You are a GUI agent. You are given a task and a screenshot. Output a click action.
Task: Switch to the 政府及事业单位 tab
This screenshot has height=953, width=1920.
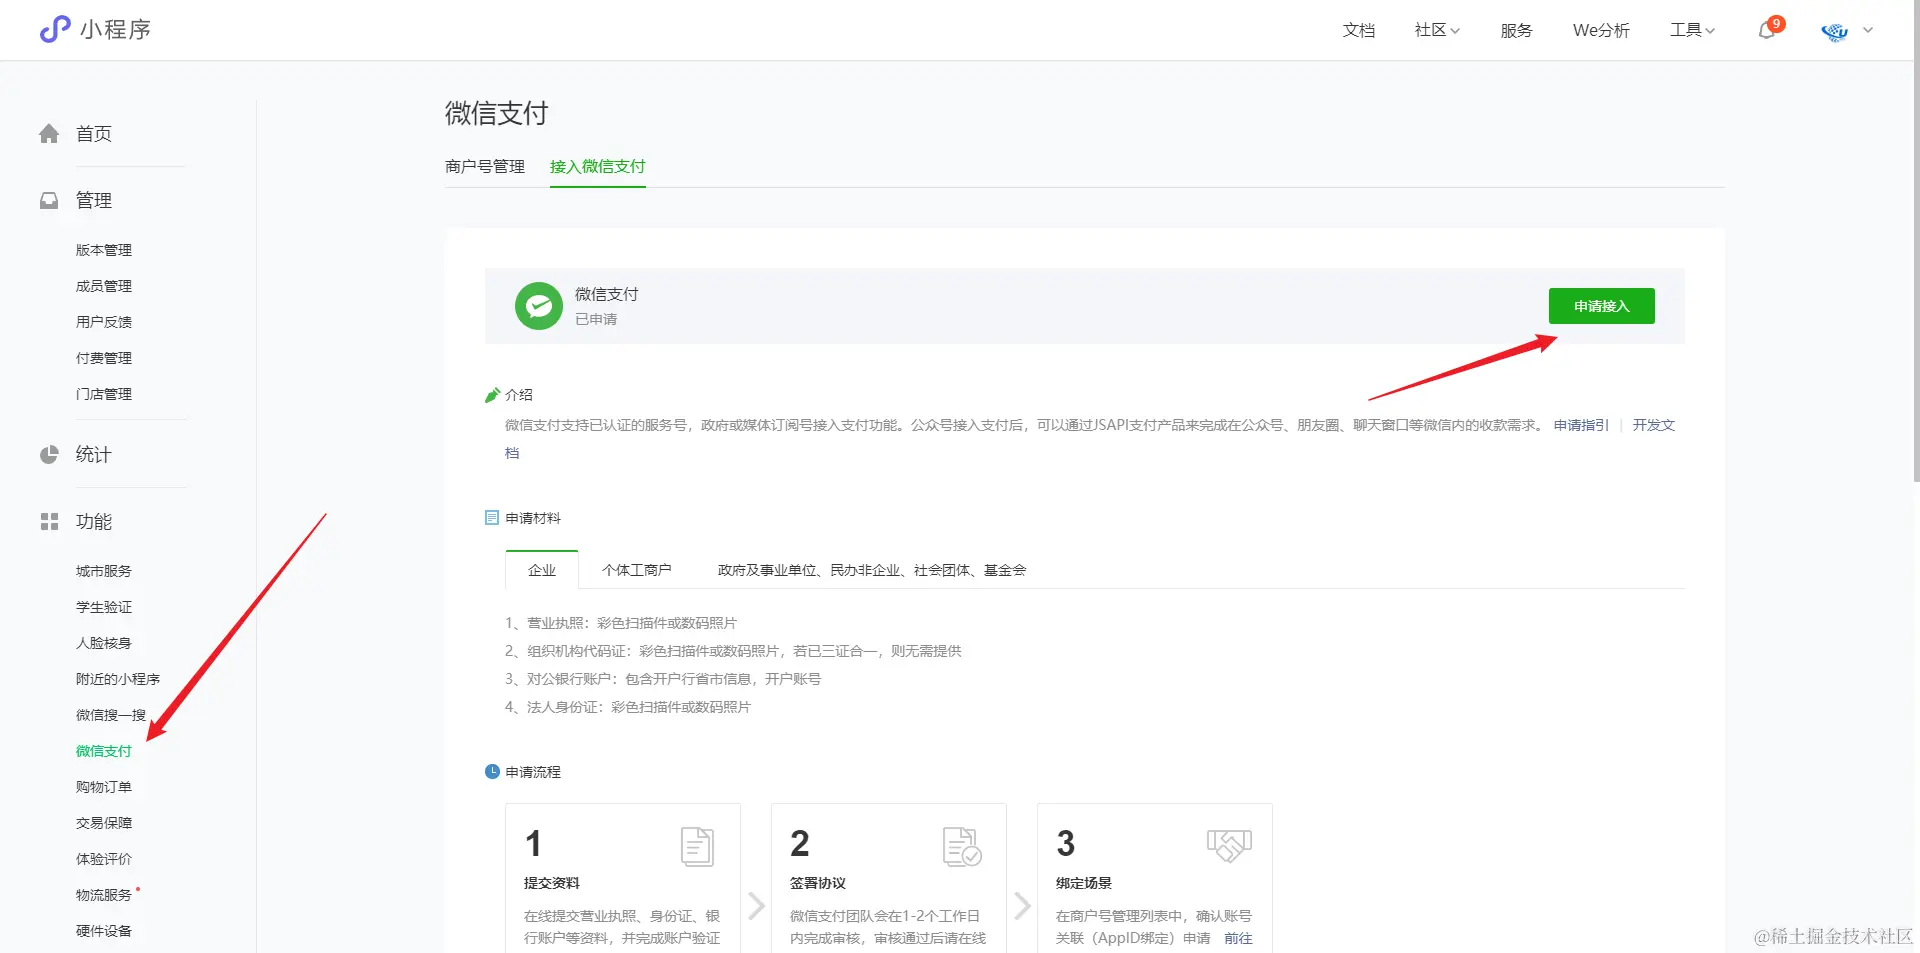(872, 570)
